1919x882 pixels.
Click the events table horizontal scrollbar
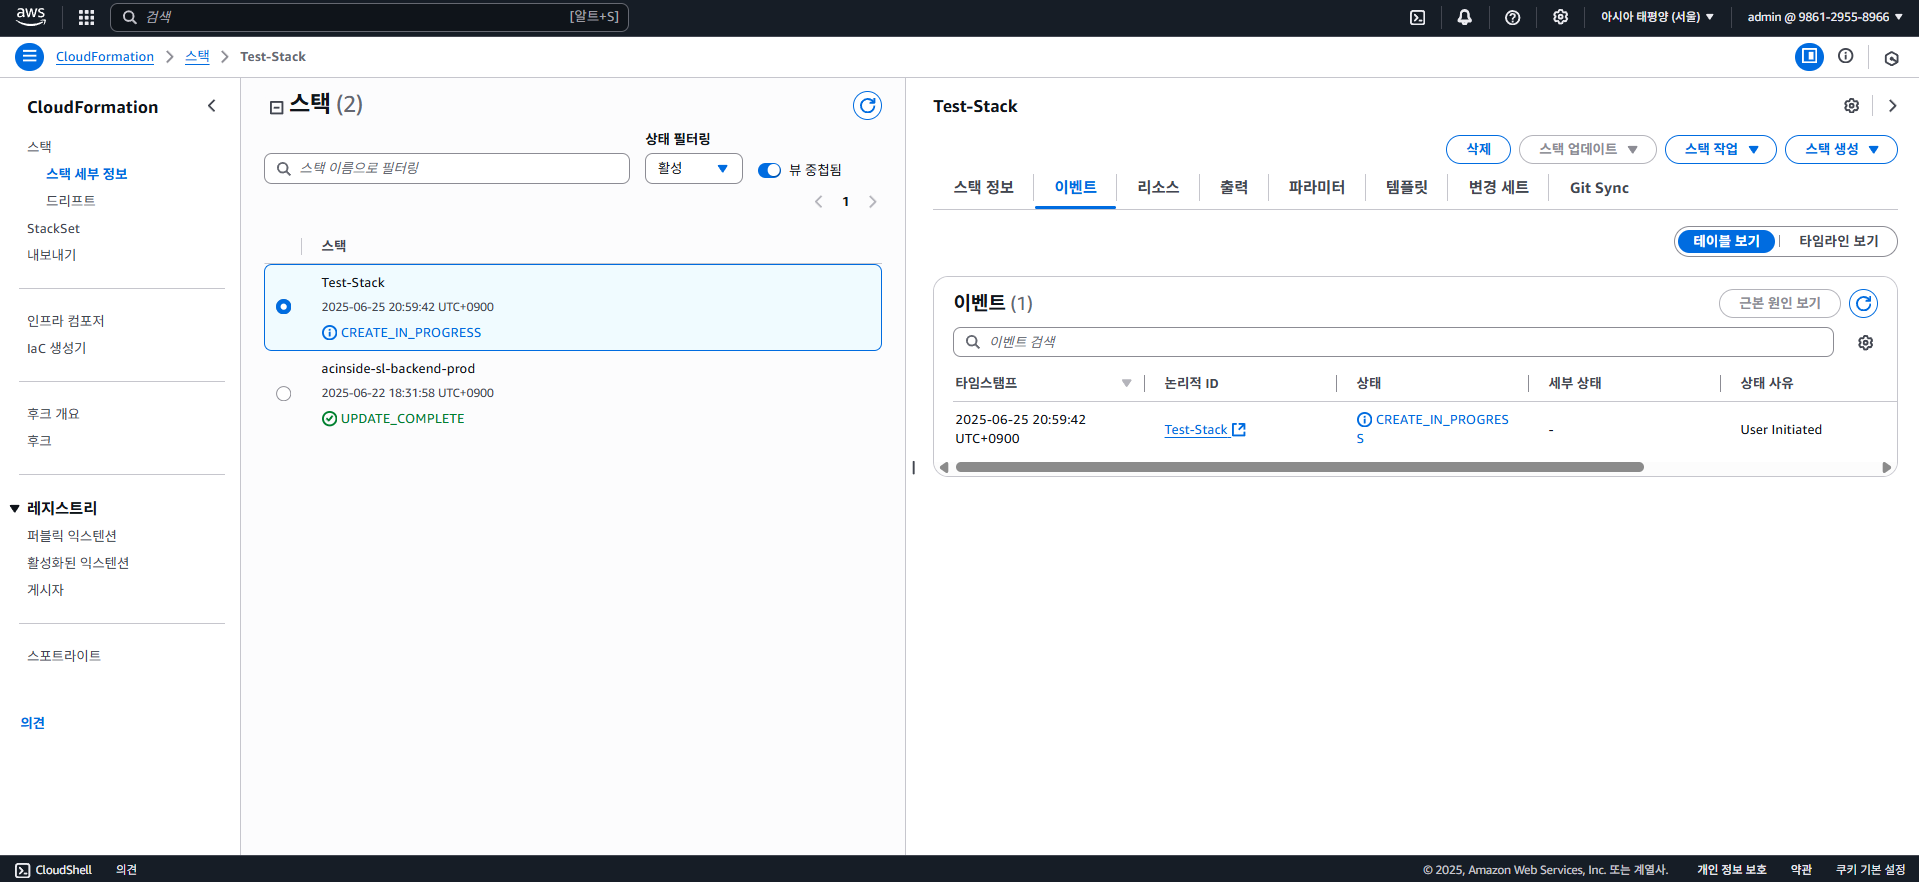point(1299,467)
